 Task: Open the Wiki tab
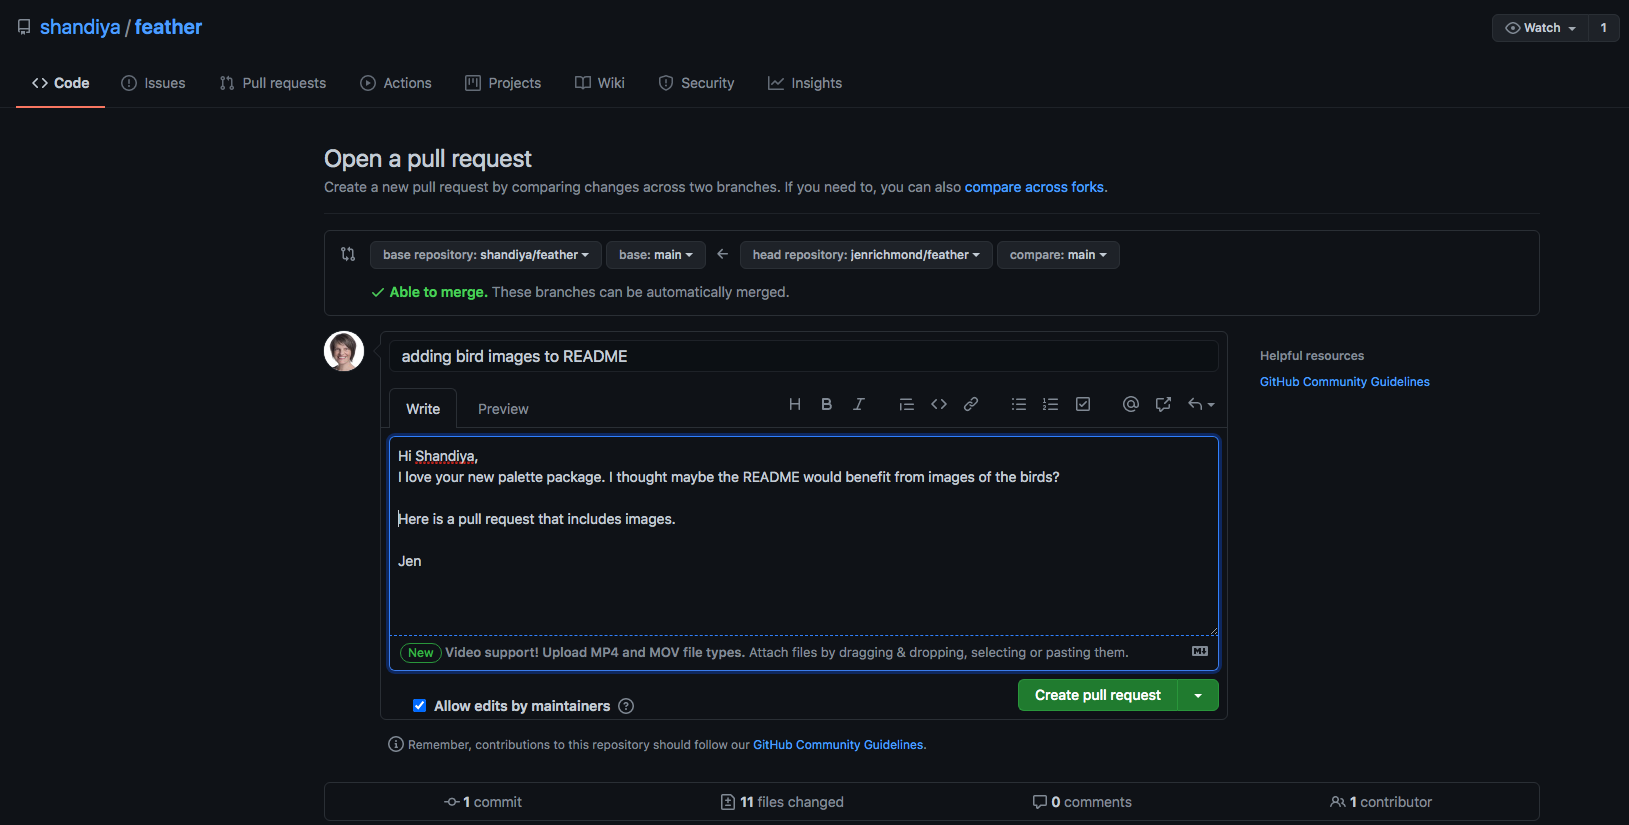[600, 83]
